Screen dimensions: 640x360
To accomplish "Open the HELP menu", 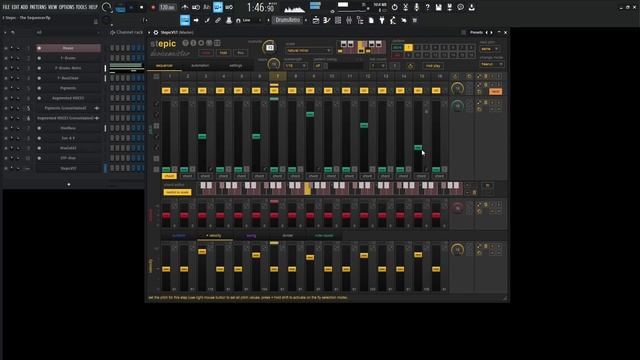I will pyautogui.click(x=93, y=7).
